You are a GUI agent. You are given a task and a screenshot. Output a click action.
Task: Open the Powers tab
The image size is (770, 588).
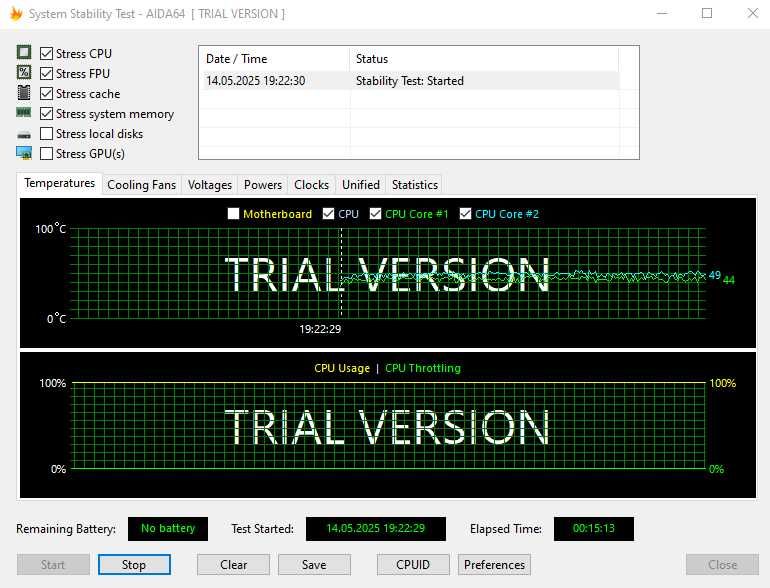(263, 185)
